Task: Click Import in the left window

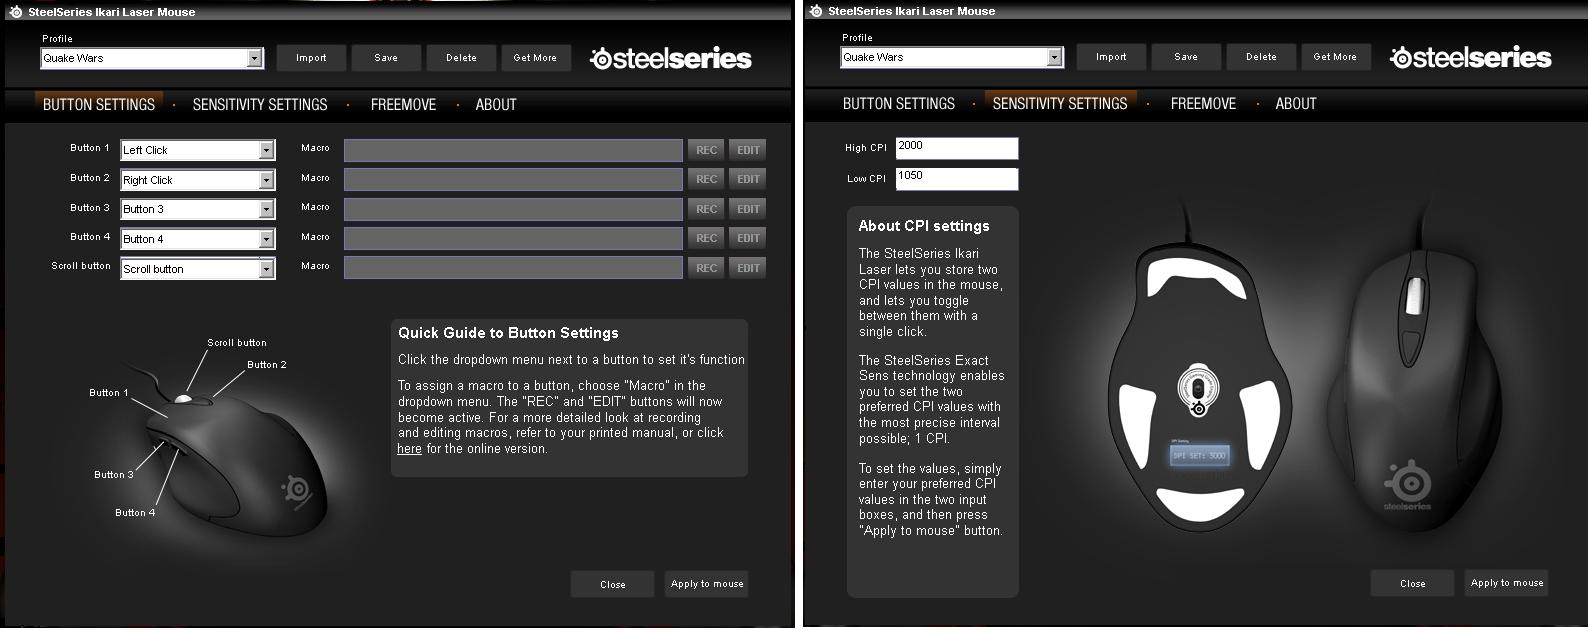Action: tap(311, 58)
